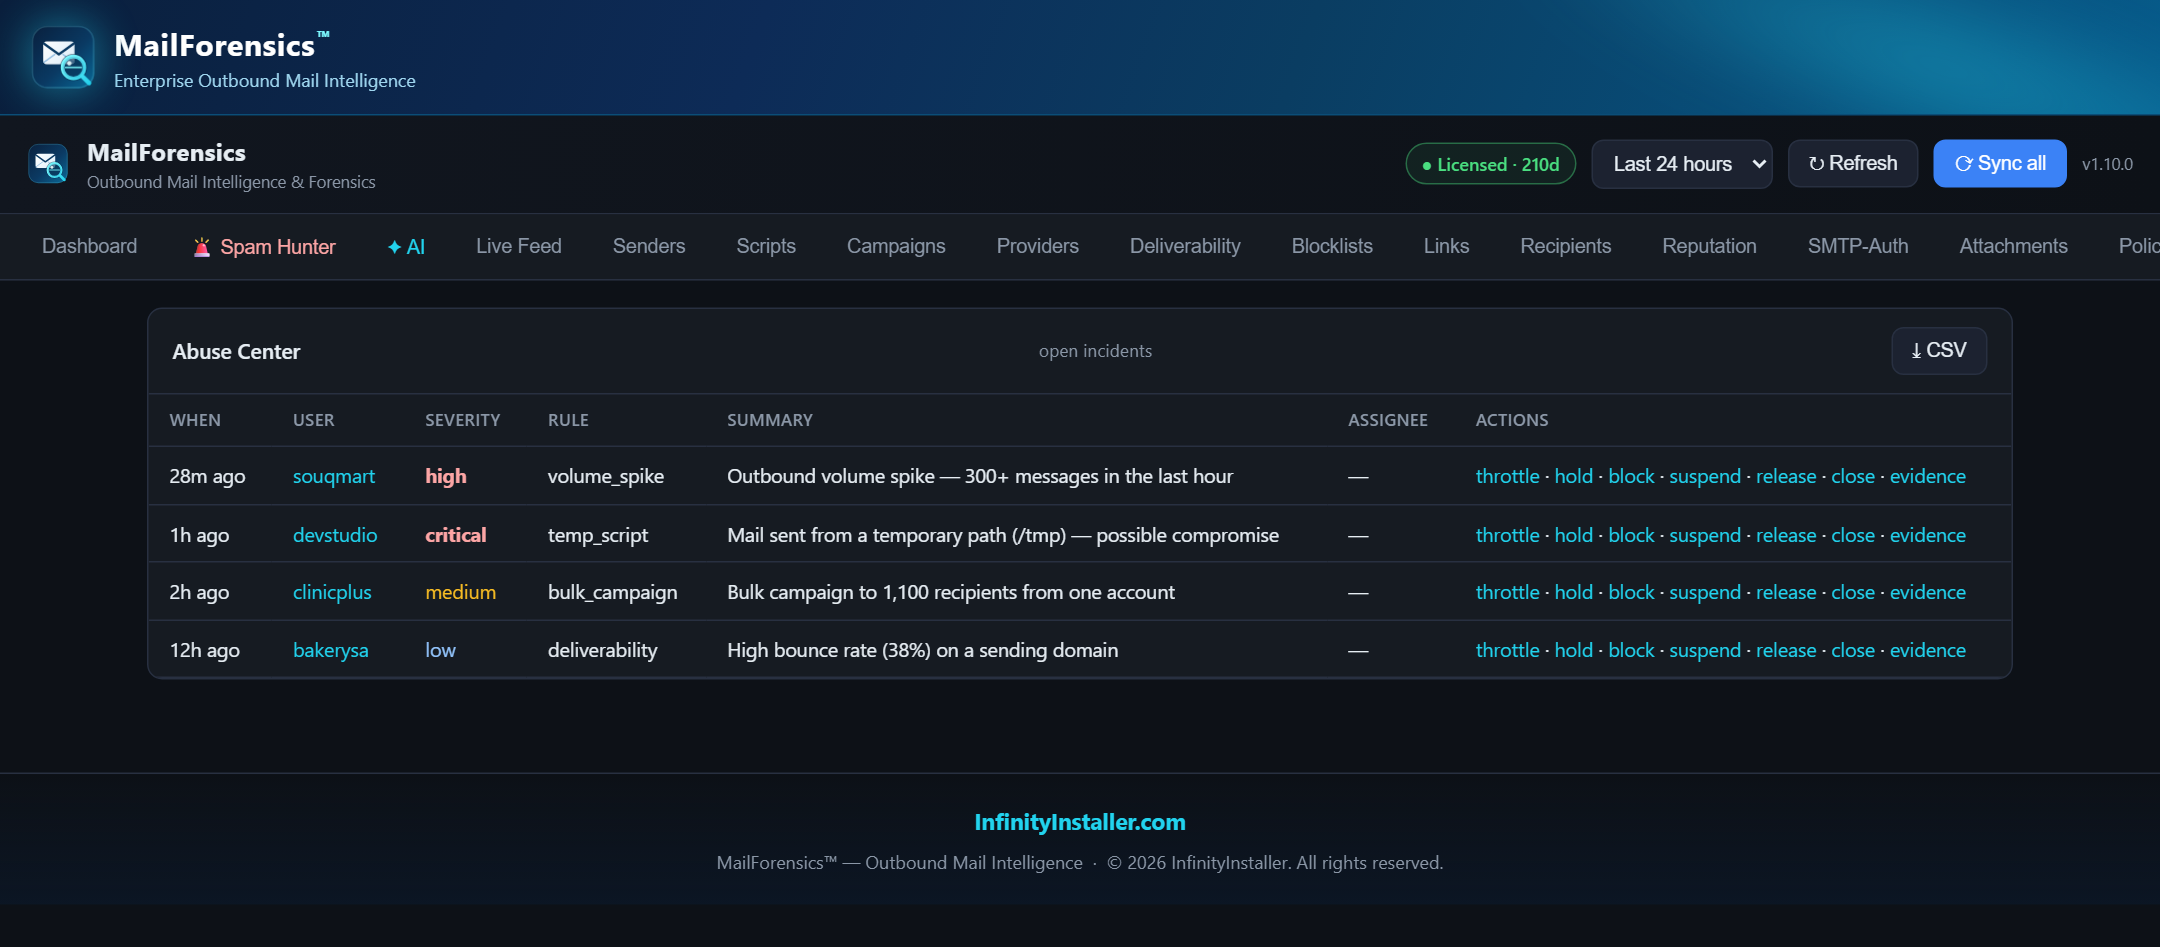Open user souqmart link

pos(334,476)
